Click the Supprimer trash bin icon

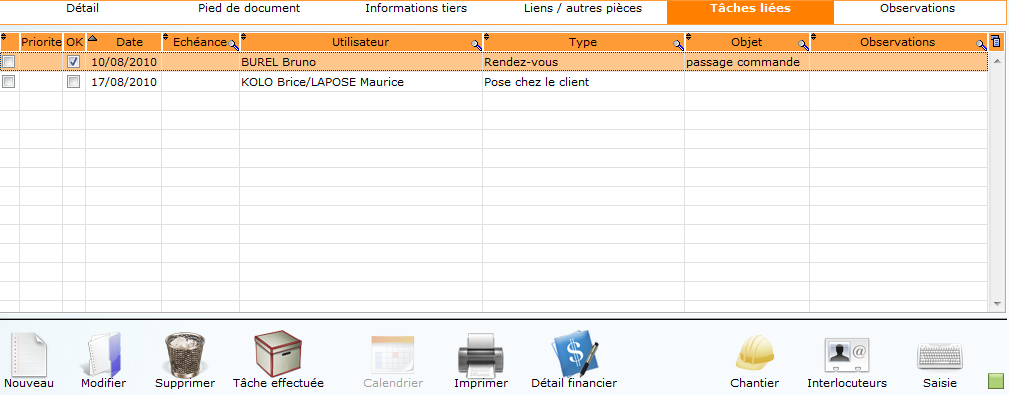click(185, 354)
